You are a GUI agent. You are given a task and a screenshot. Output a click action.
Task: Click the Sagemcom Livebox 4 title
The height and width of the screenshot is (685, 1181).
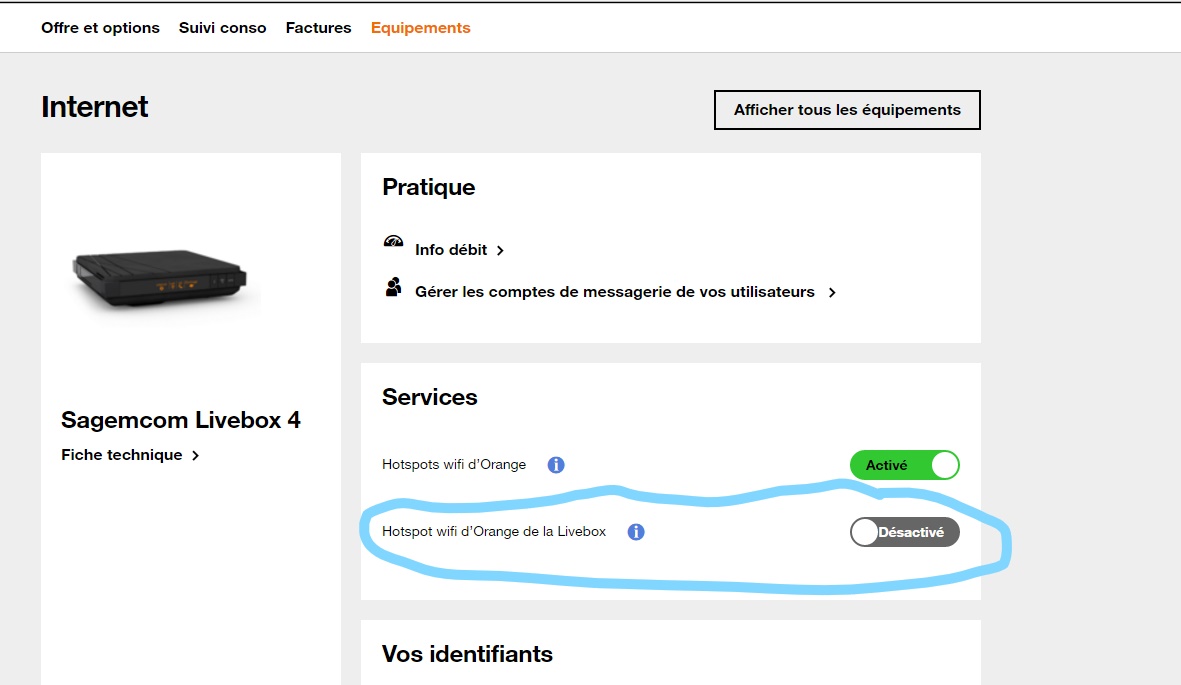(181, 420)
